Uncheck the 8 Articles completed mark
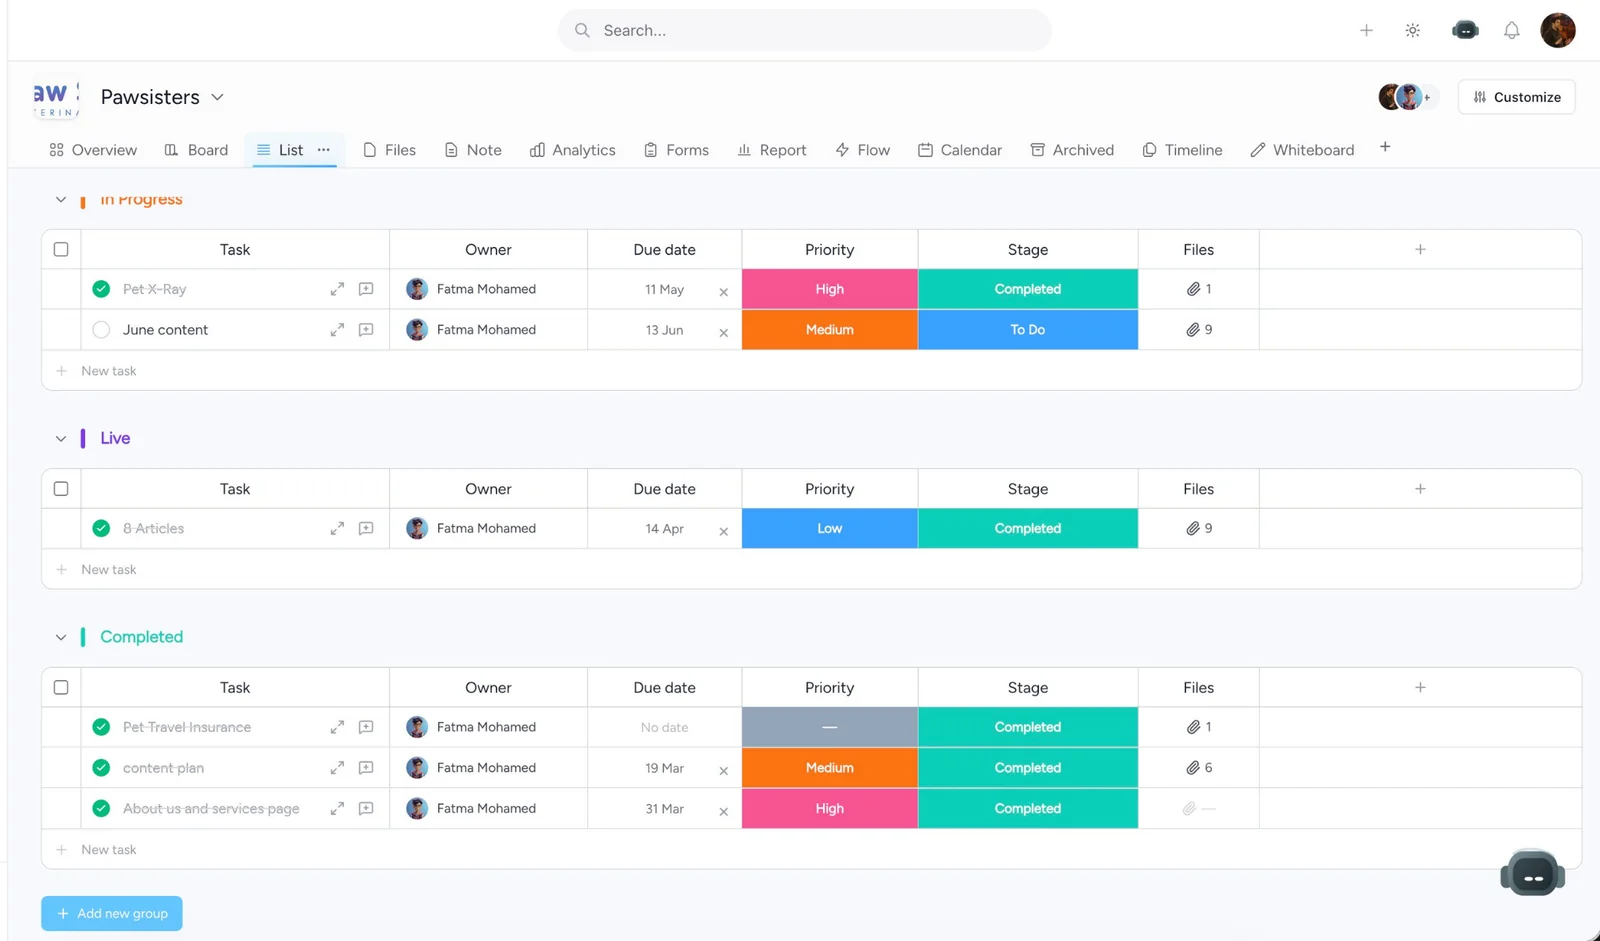 point(101,528)
